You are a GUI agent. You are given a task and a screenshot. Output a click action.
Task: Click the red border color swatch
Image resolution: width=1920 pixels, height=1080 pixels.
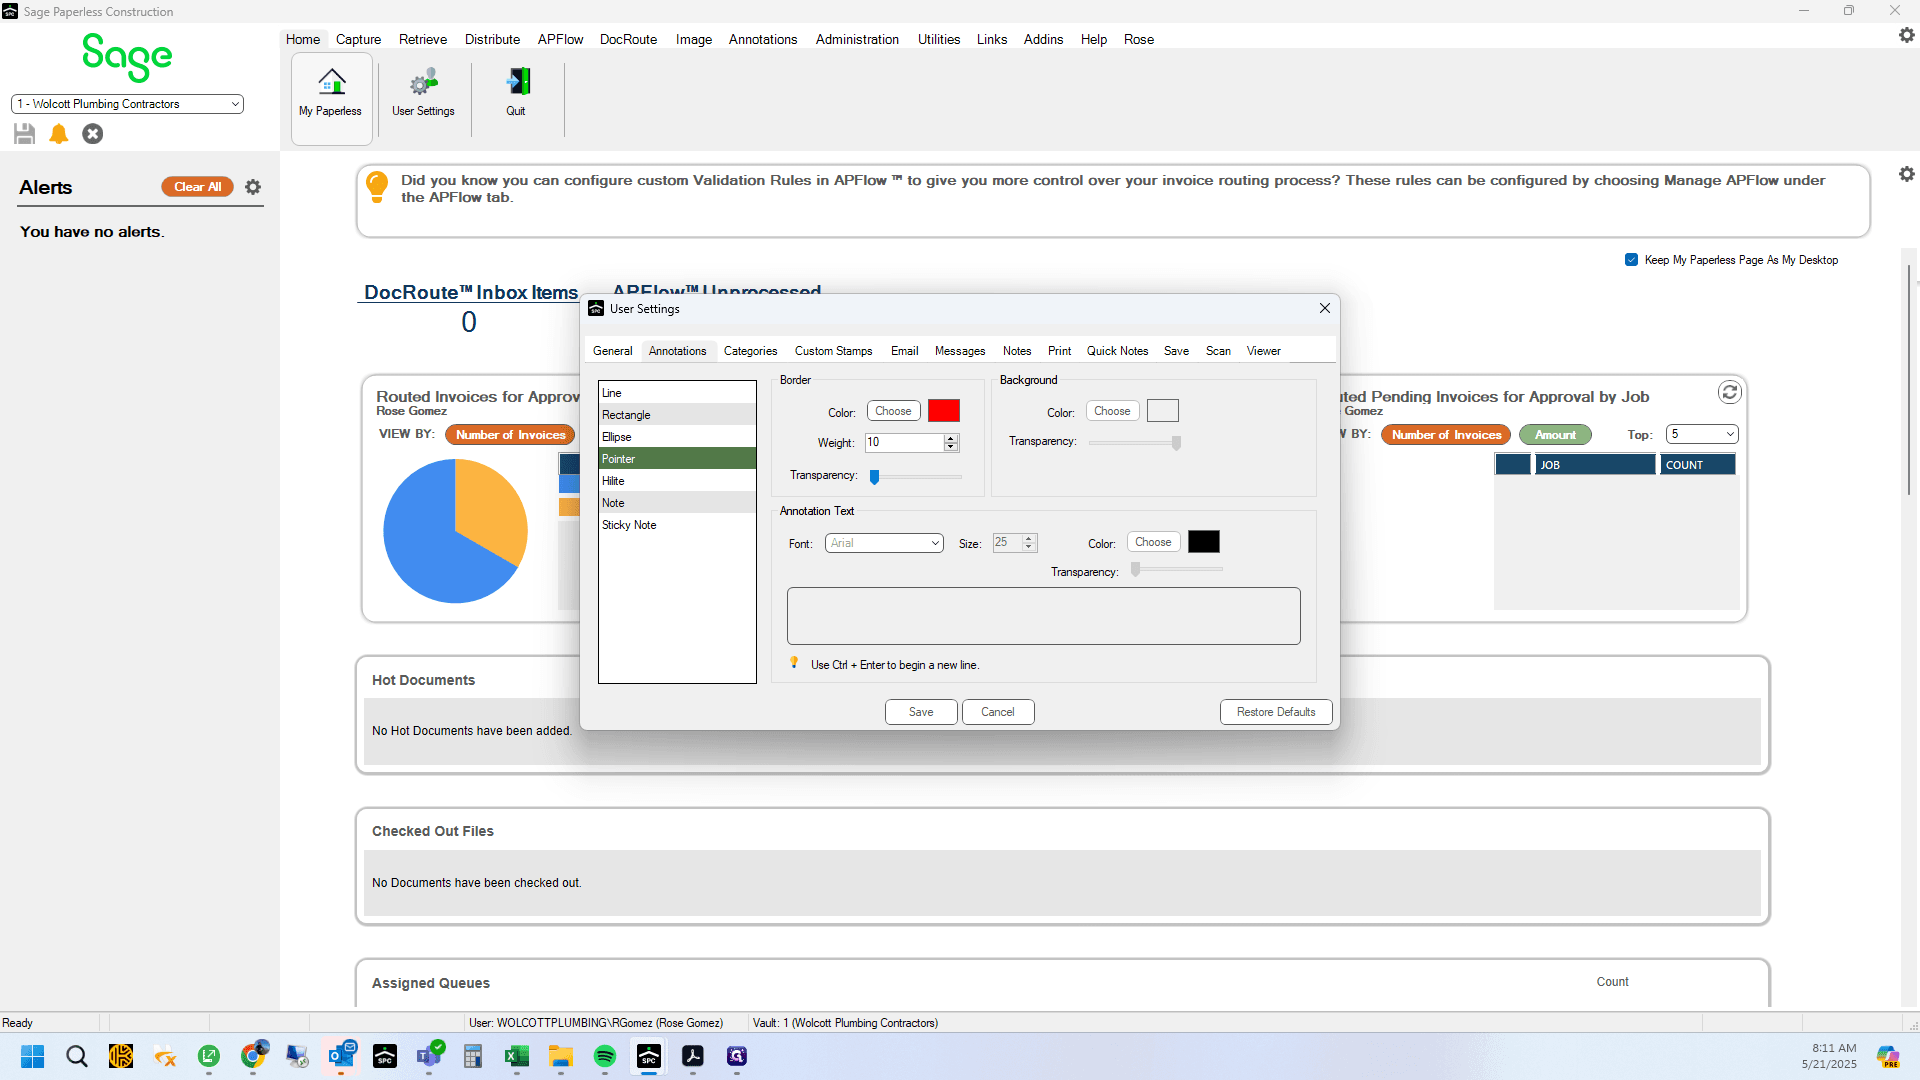(x=944, y=411)
